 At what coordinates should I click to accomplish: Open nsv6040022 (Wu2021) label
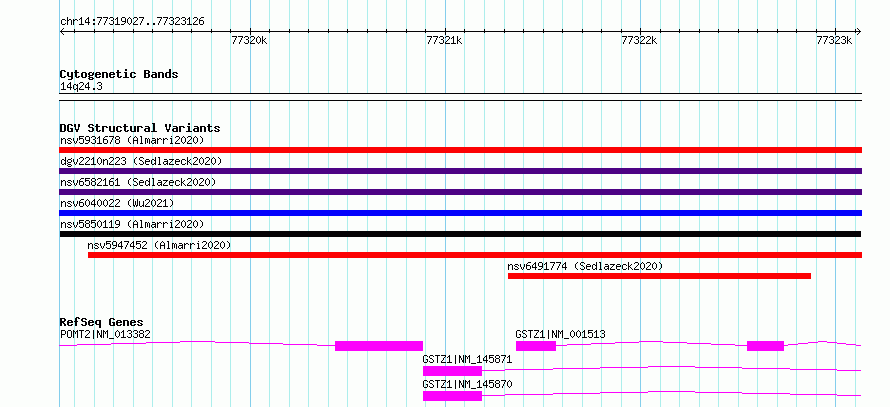pyautogui.click(x=117, y=203)
